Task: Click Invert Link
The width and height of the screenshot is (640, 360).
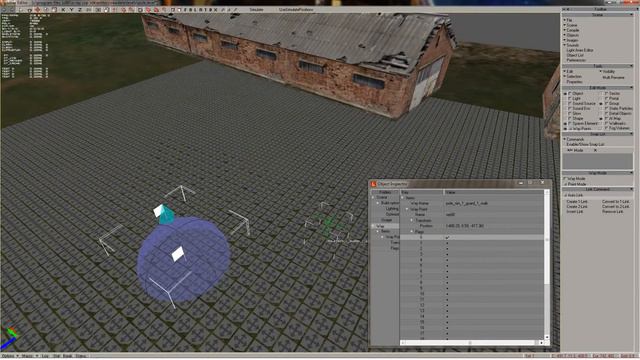Action: (x=574, y=211)
